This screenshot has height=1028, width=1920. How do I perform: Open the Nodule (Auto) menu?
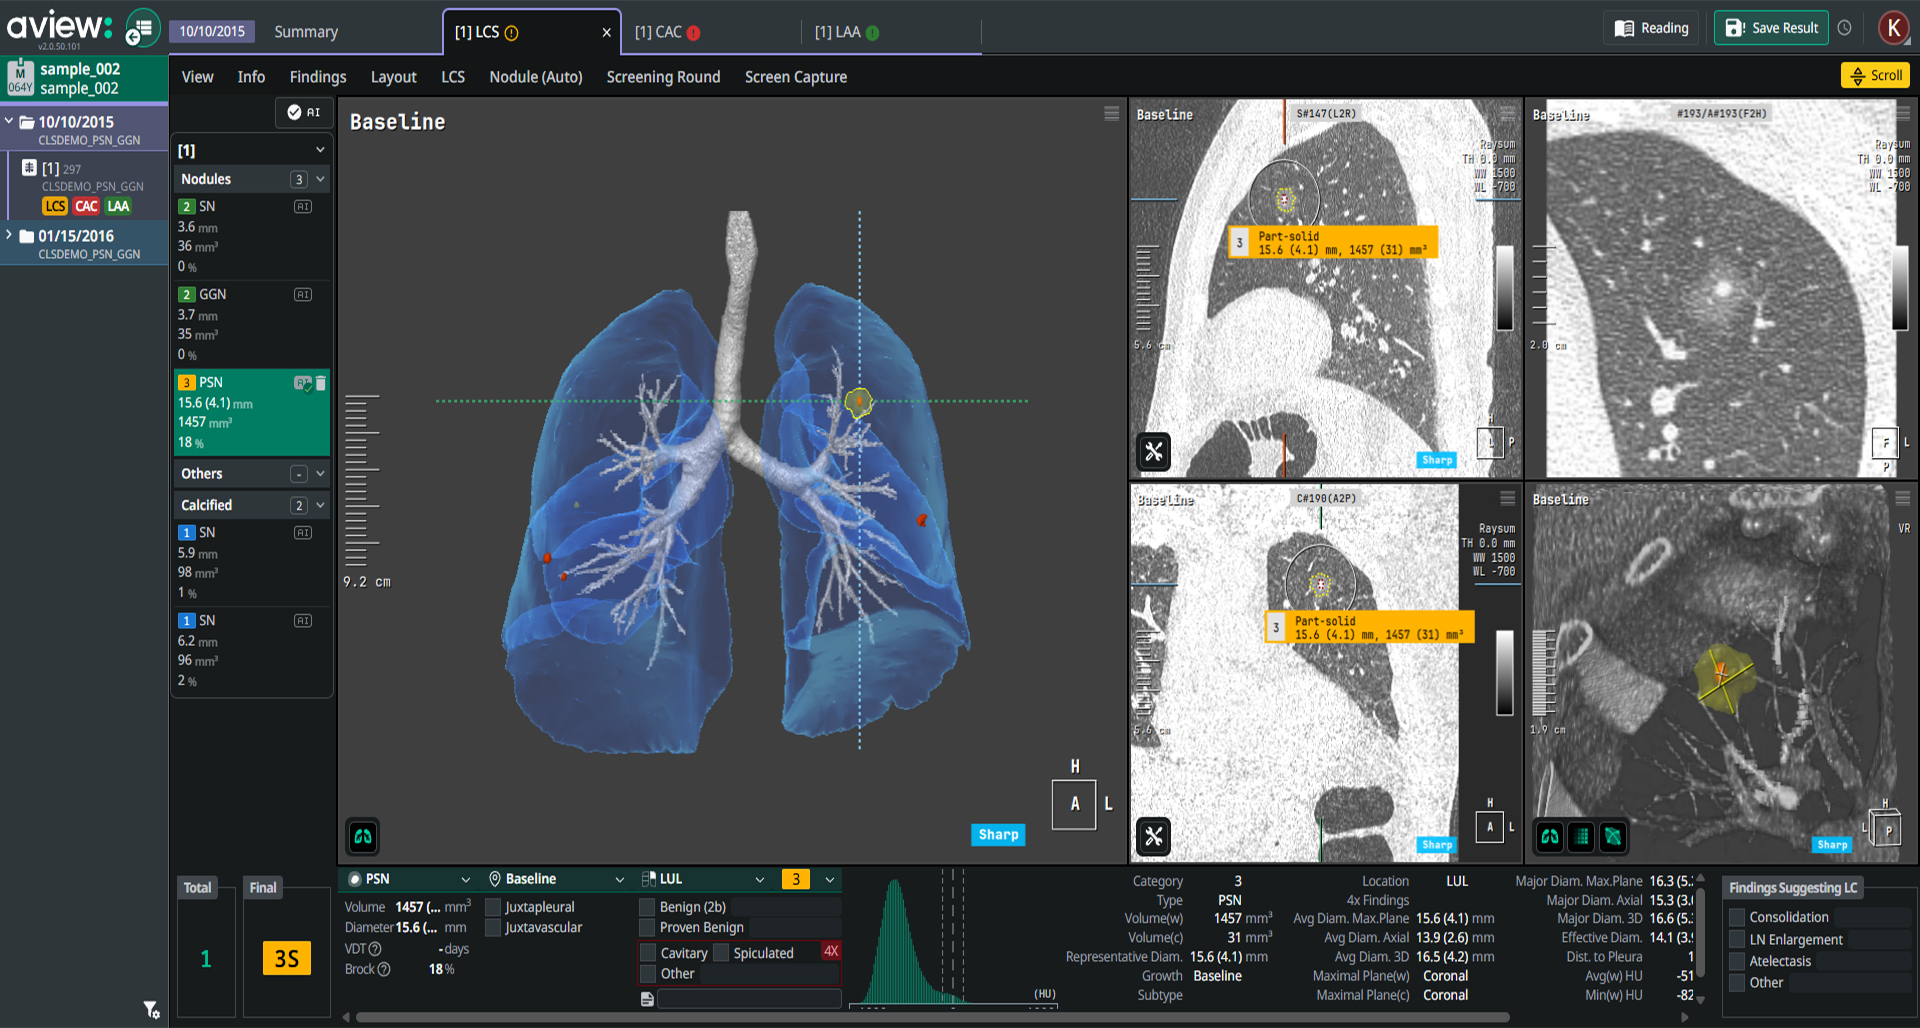click(x=536, y=77)
